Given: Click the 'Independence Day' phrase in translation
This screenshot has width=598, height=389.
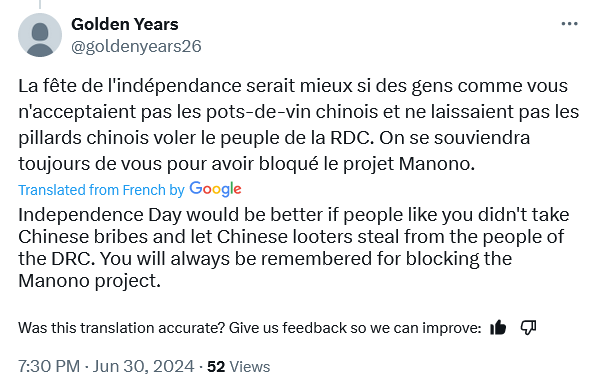Looking at the screenshot, I should coord(100,215).
